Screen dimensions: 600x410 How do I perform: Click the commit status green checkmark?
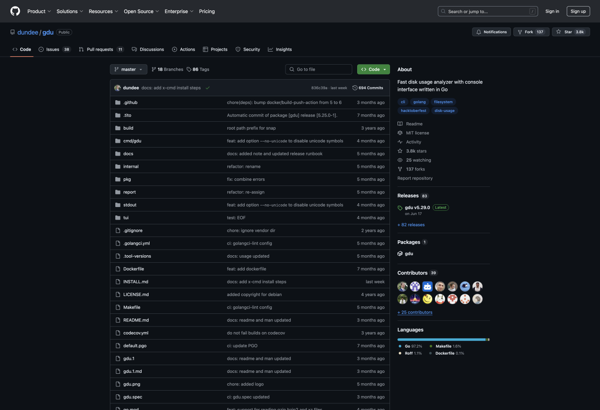point(207,88)
